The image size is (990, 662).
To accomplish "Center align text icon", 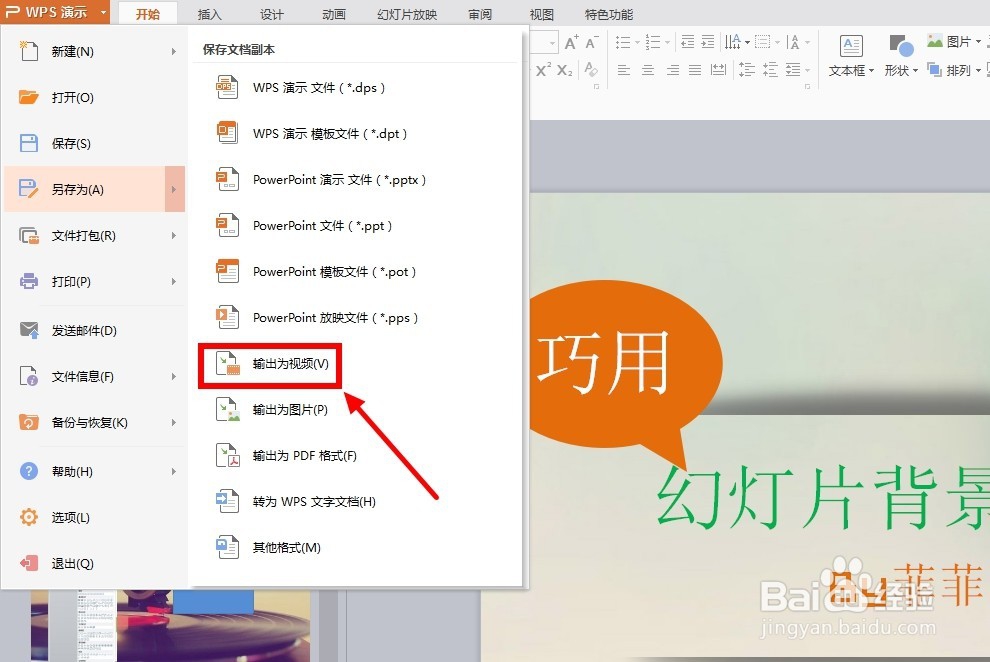I will 648,70.
